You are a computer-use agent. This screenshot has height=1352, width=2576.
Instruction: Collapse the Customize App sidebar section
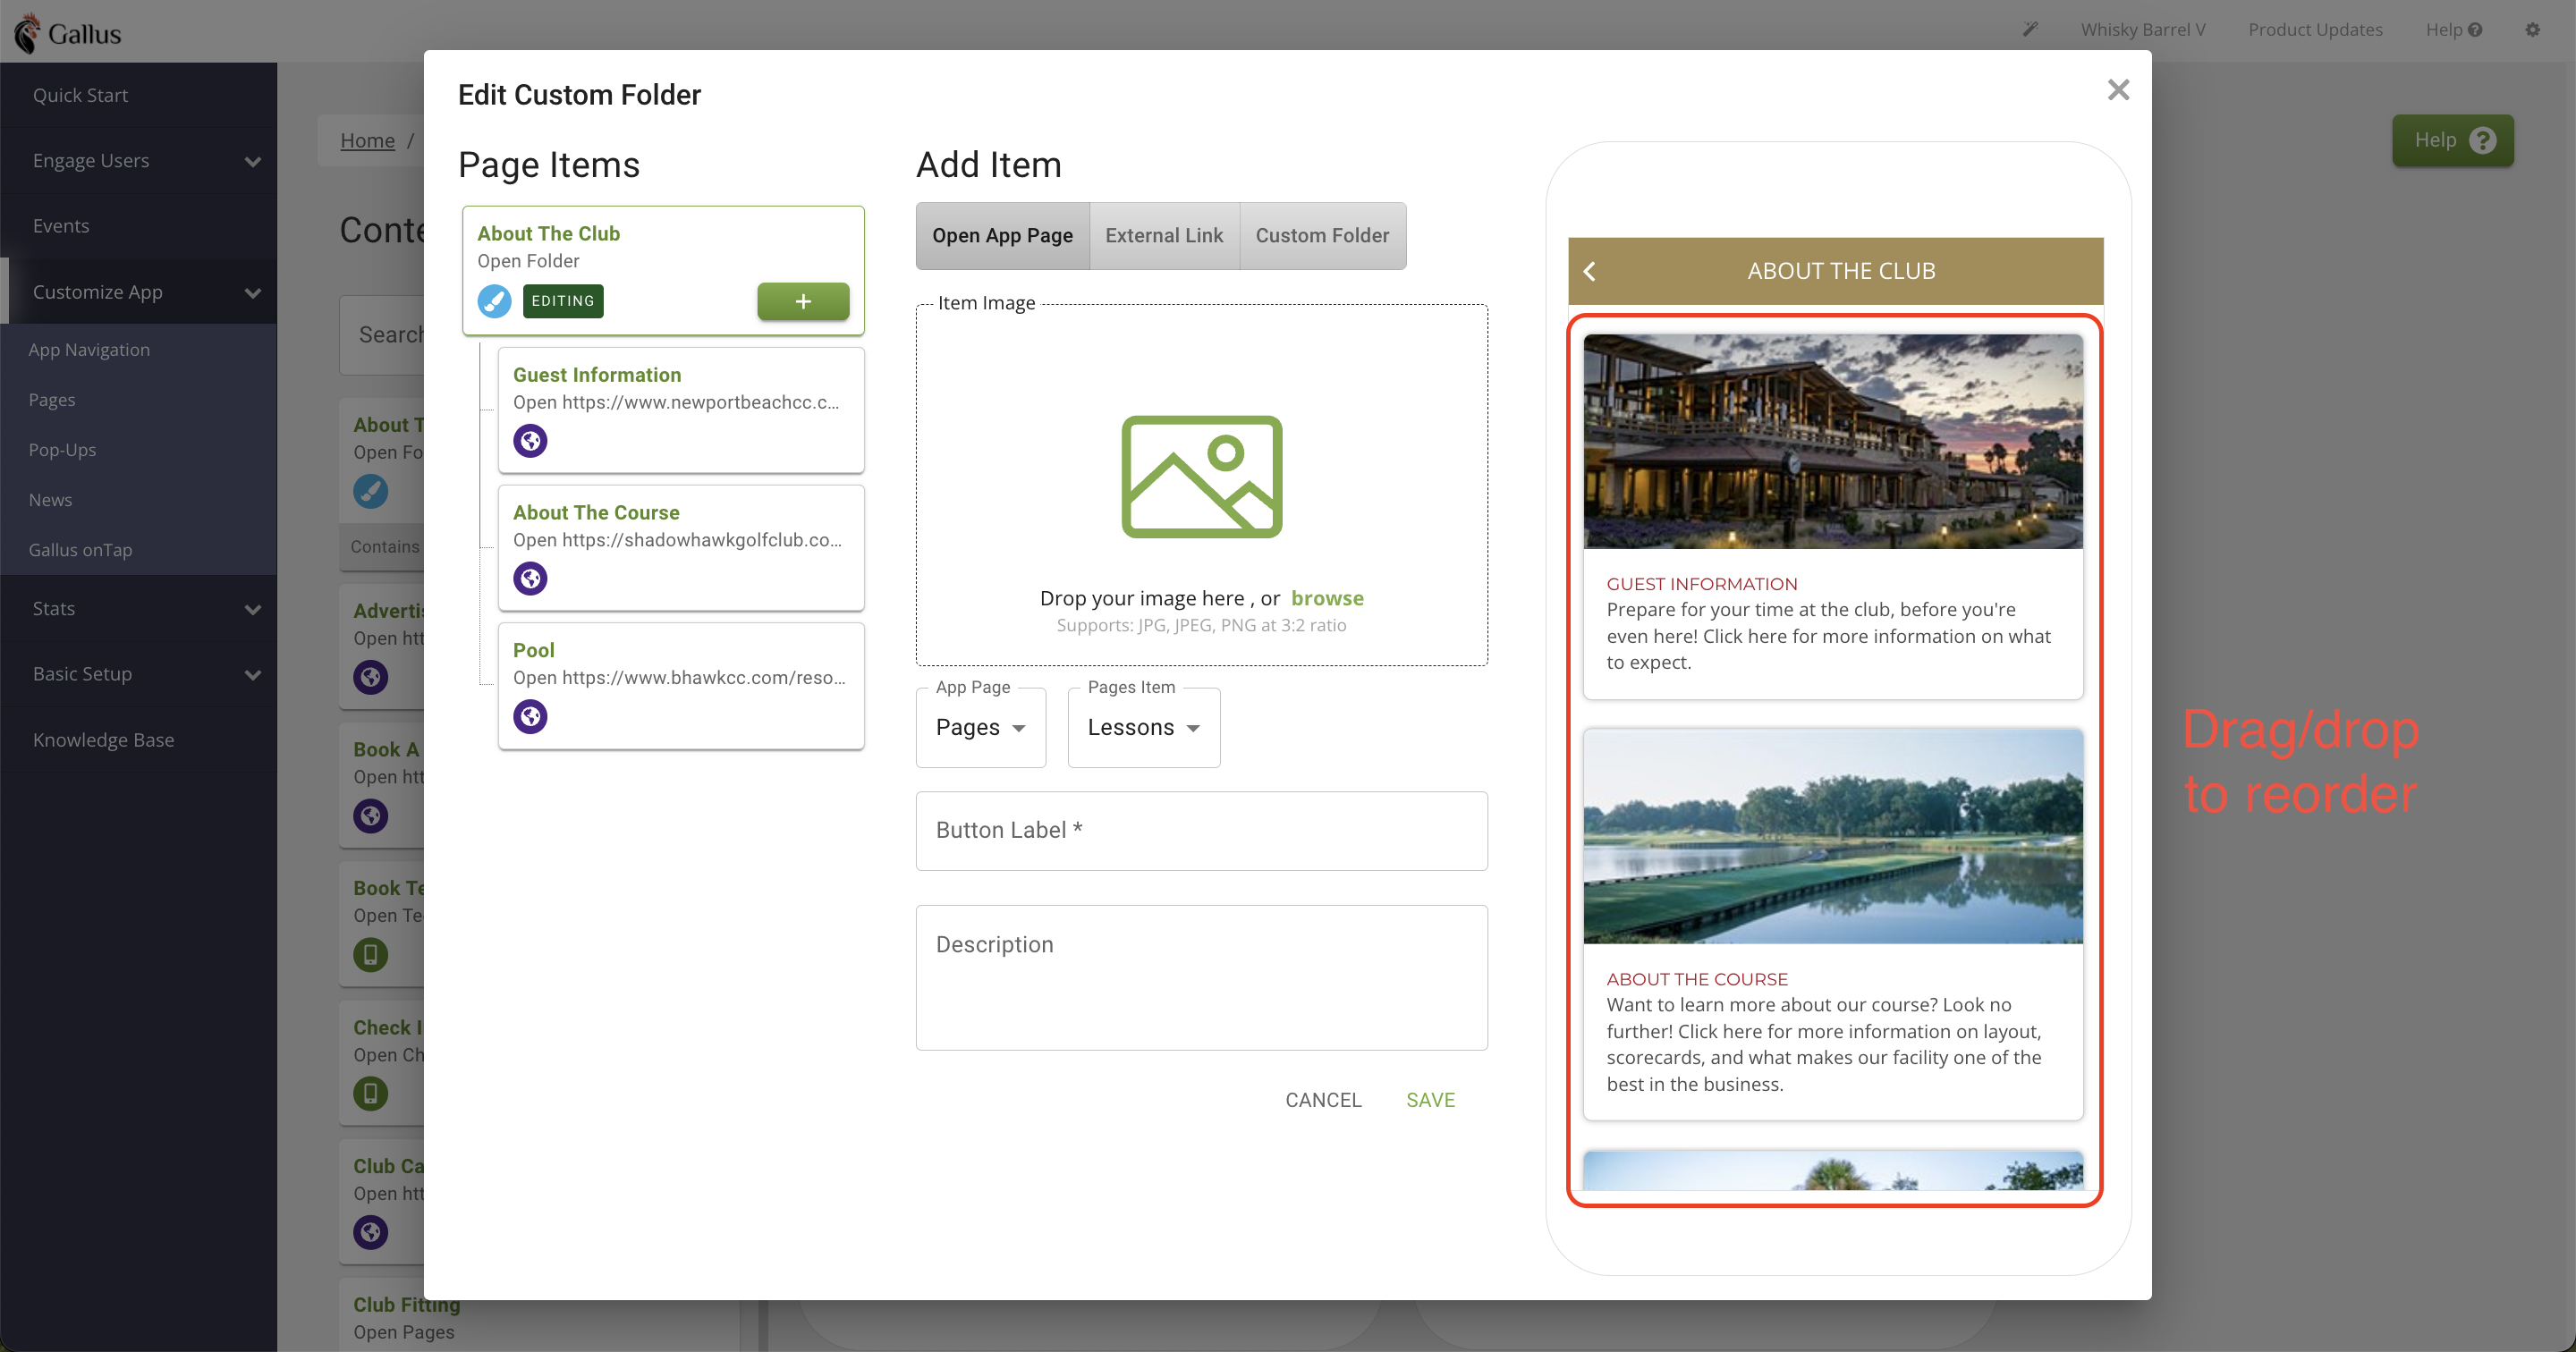139,292
